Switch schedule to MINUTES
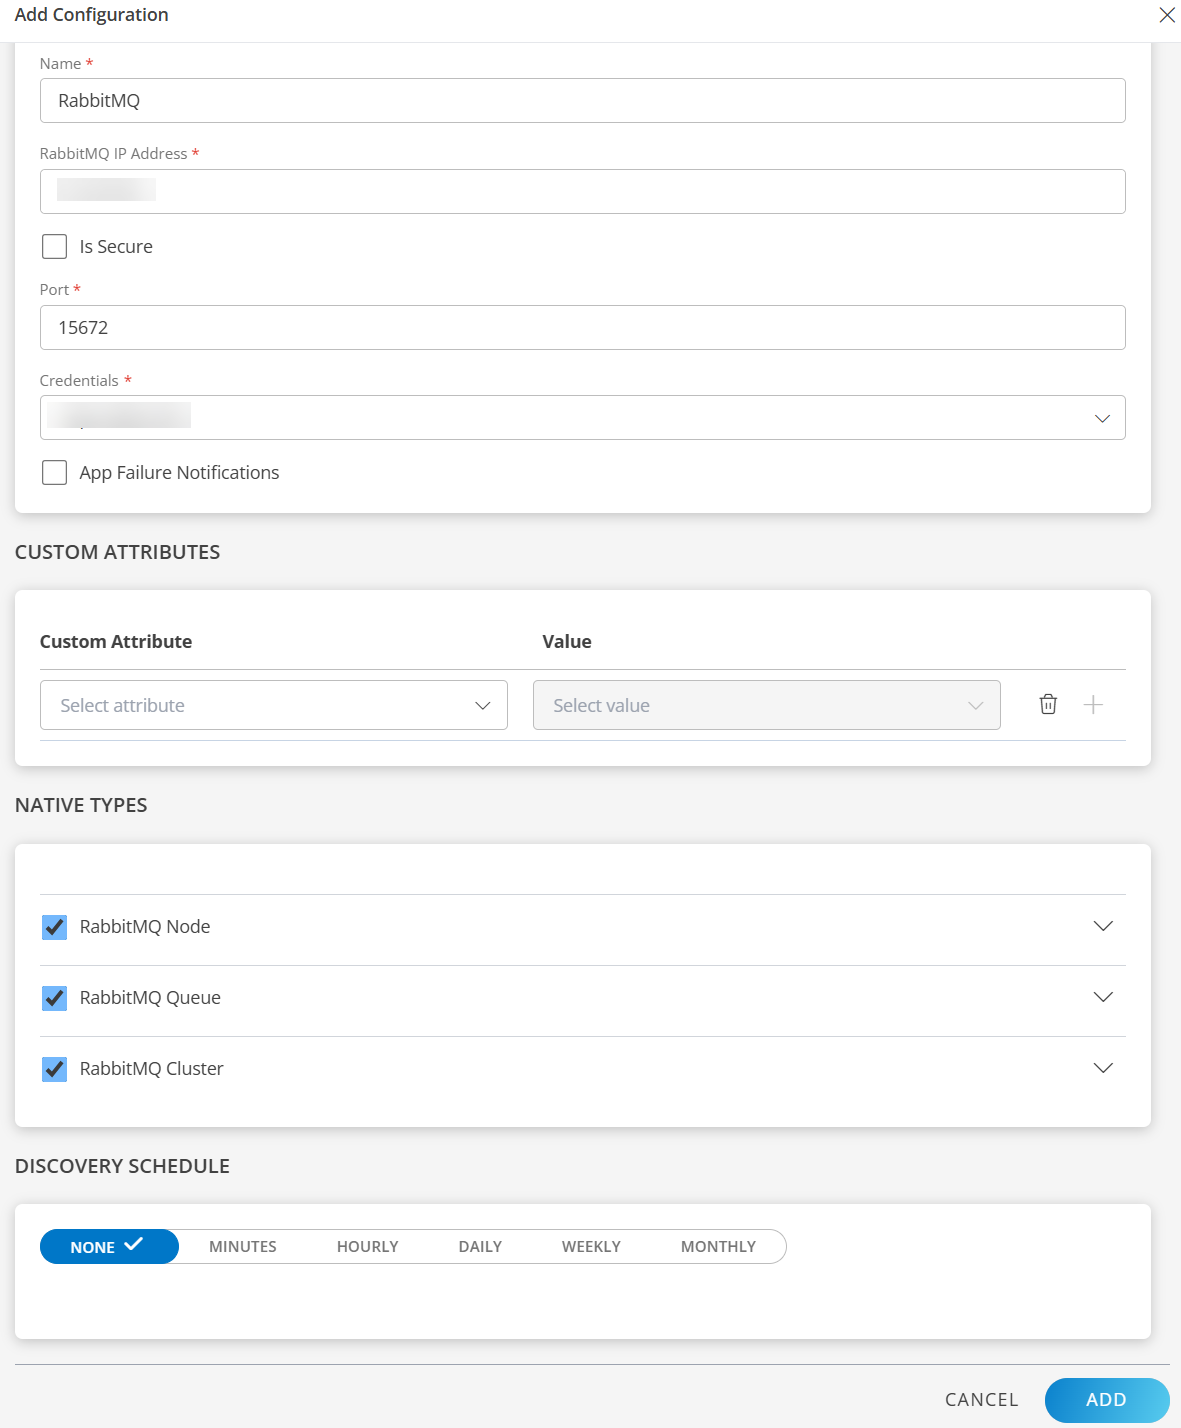Image resolution: width=1181 pixels, height=1428 pixels. (x=243, y=1247)
